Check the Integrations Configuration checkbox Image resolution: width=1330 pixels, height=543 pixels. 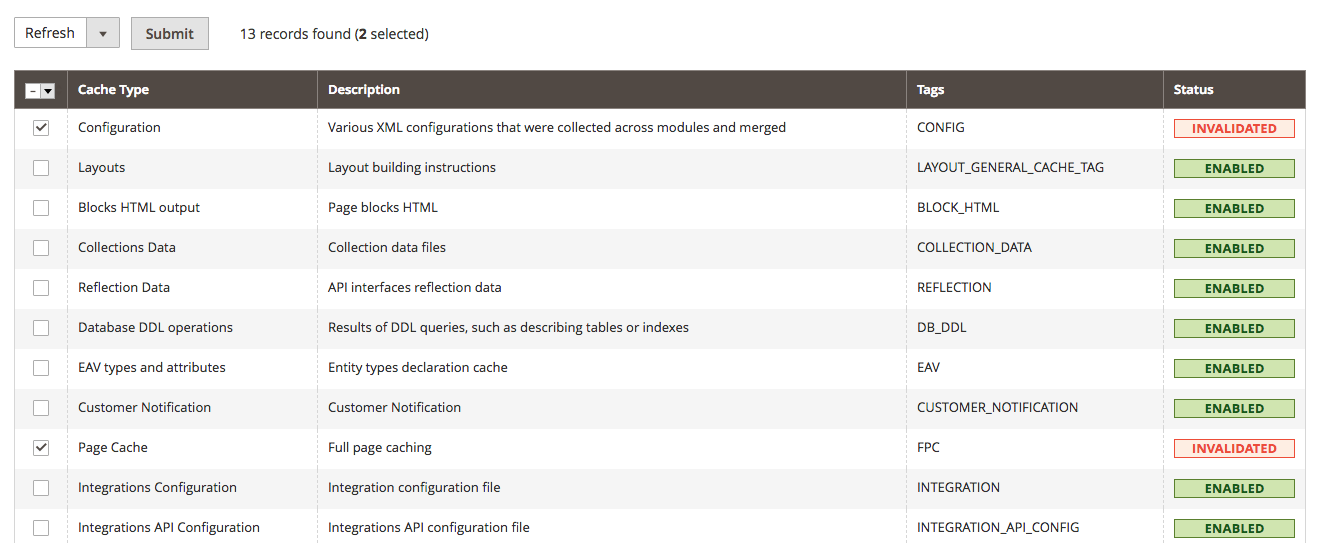(41, 488)
